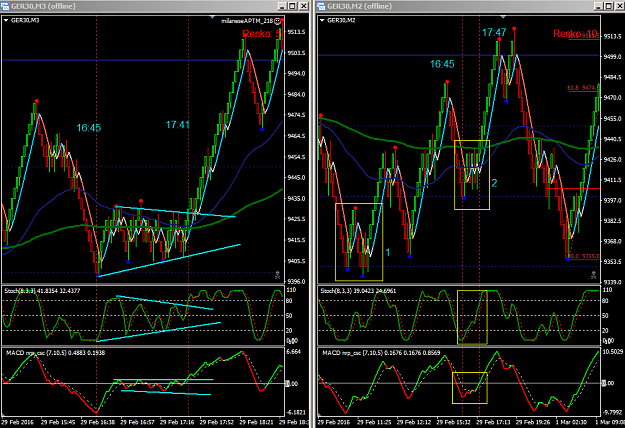Viewport: 625px width, 428px height.
Task: Click the skull icon in the GER30,M3 chart
Action: pos(277,275)
